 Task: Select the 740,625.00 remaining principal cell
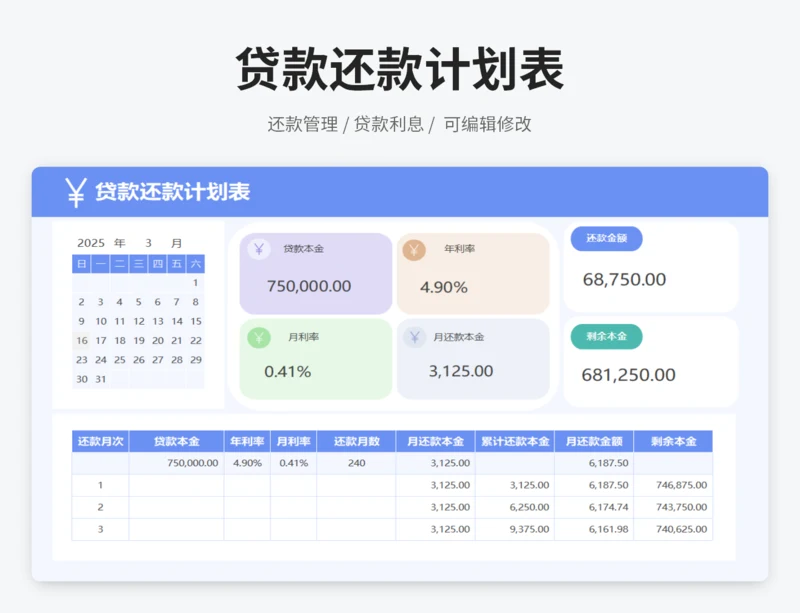click(x=673, y=529)
